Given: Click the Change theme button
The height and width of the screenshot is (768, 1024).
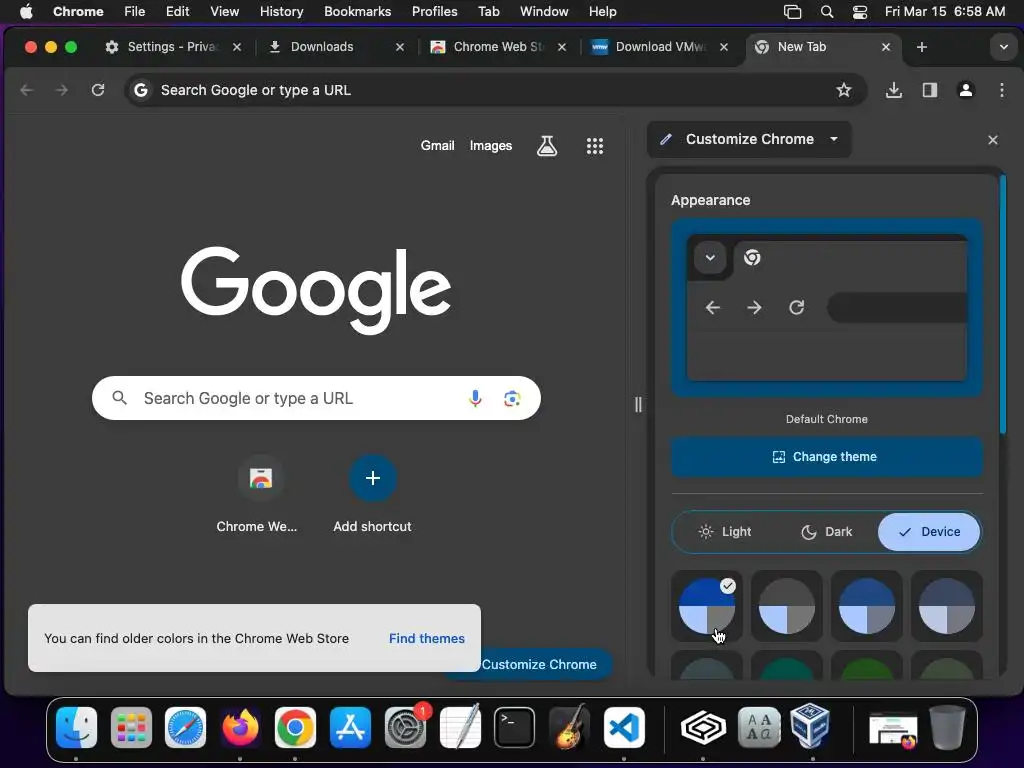Looking at the screenshot, I should 827,456.
